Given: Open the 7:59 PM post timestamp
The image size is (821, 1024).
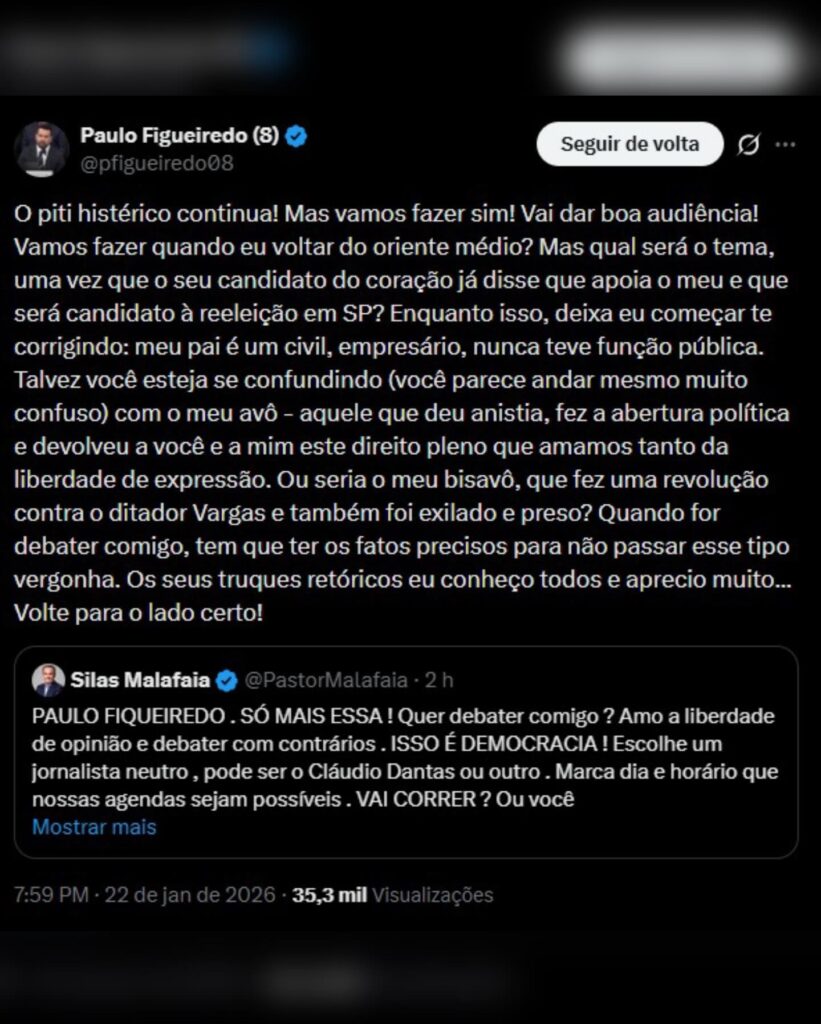Looking at the screenshot, I should click(51, 895).
